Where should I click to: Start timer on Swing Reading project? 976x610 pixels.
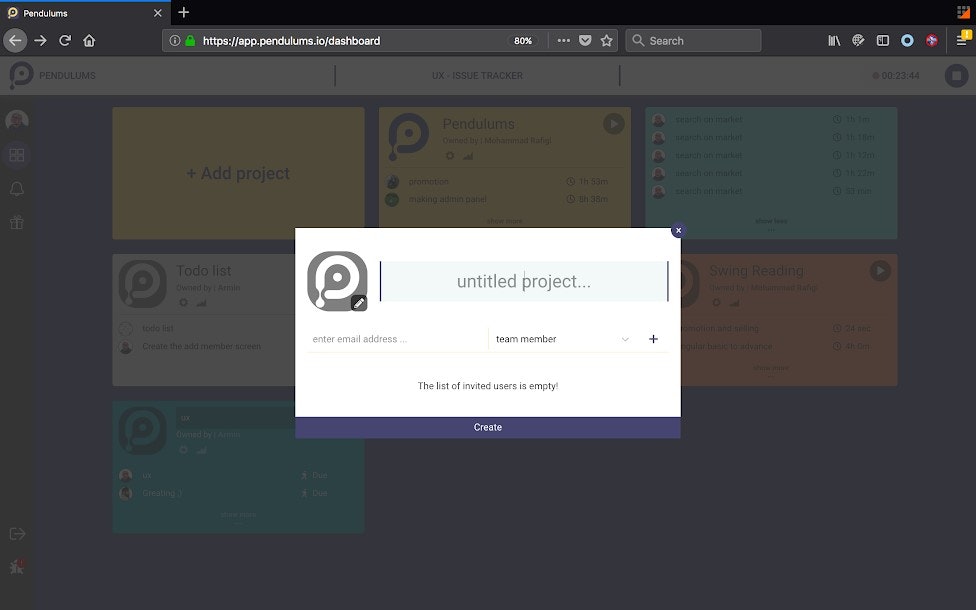pos(880,271)
